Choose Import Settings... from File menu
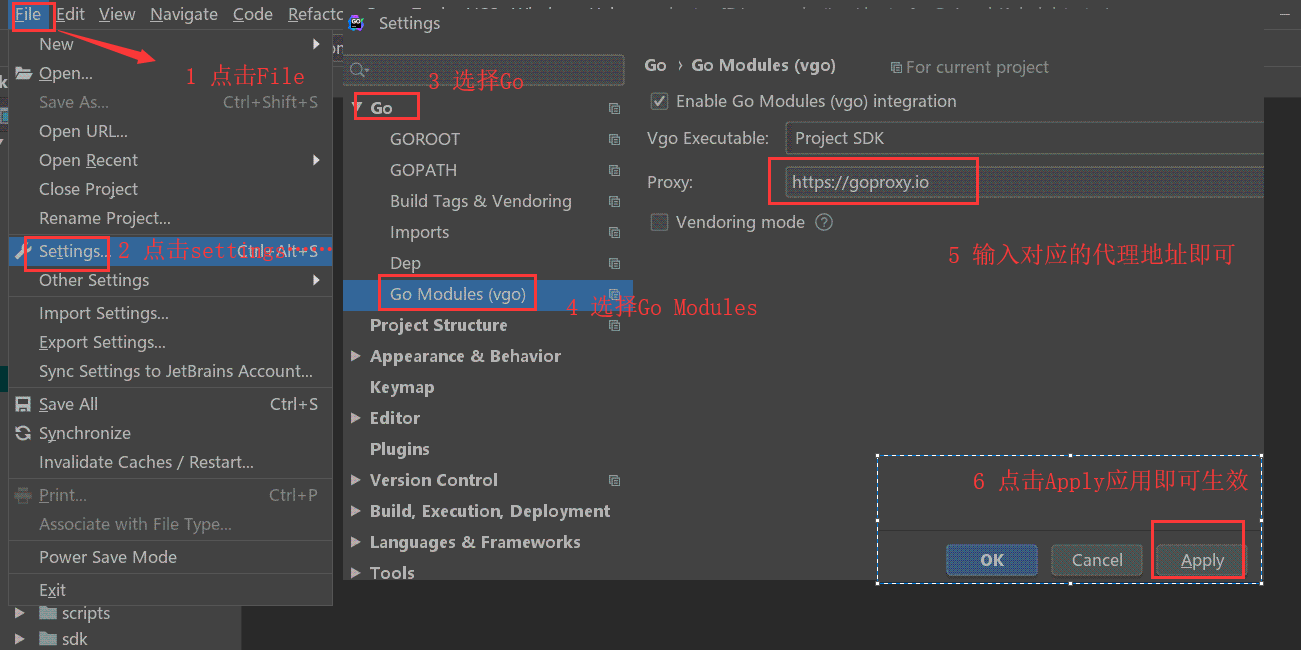This screenshot has height=650, width=1301. pyautogui.click(x=170, y=313)
